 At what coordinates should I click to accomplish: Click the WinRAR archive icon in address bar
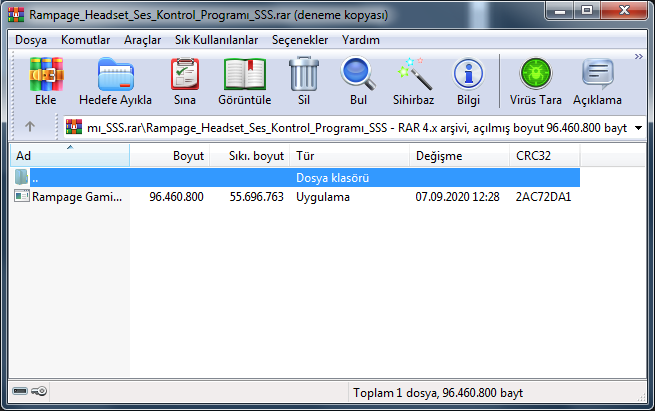coord(74,127)
